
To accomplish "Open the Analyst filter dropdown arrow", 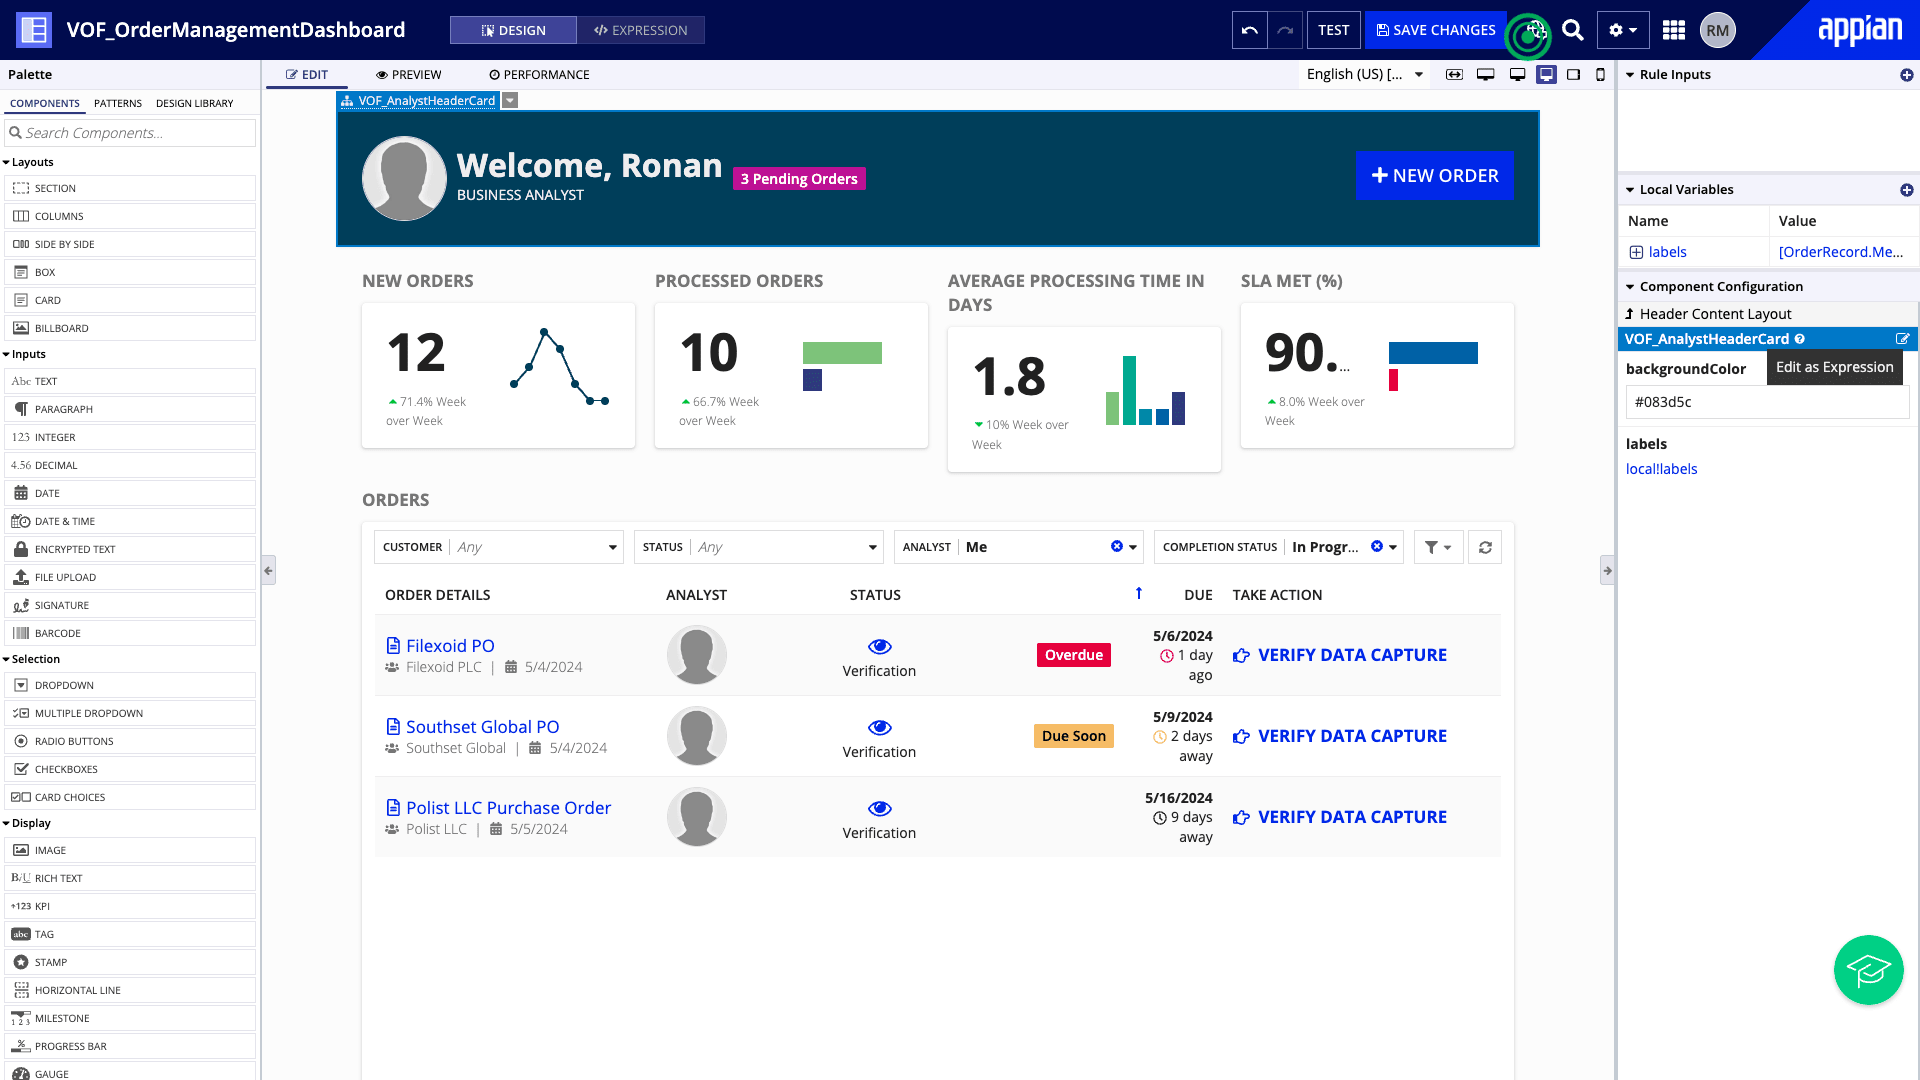I will click(x=1133, y=547).
